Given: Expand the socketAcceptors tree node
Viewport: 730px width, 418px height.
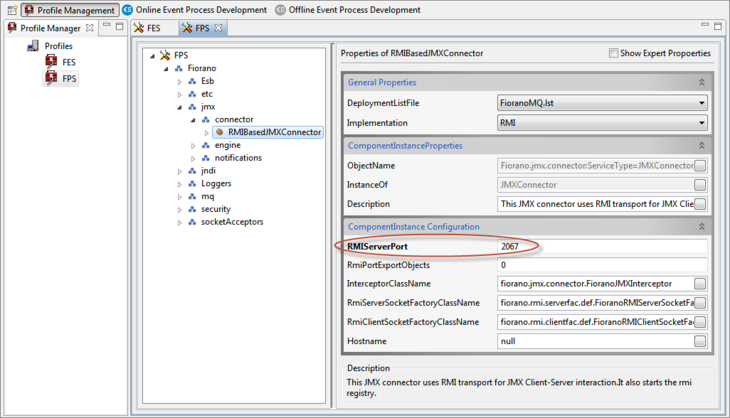Looking at the screenshot, I should (x=179, y=222).
